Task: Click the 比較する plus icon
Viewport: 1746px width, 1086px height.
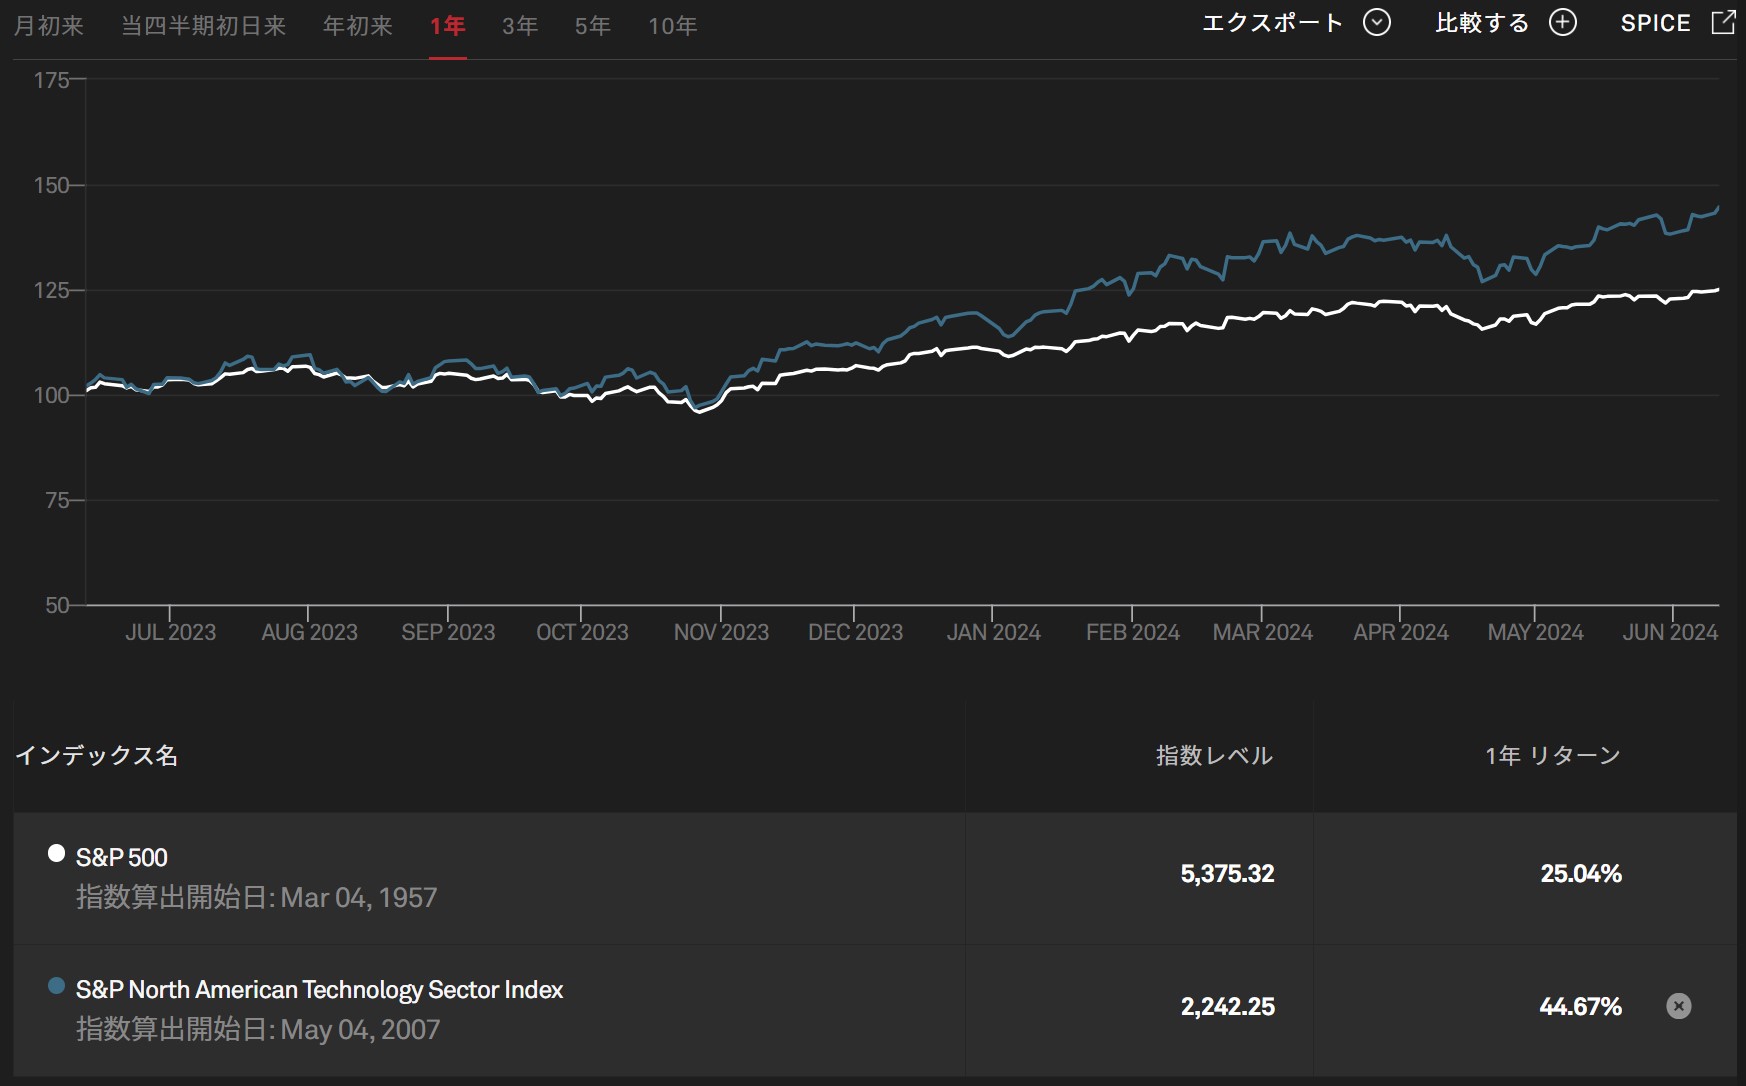Action: point(1563,23)
